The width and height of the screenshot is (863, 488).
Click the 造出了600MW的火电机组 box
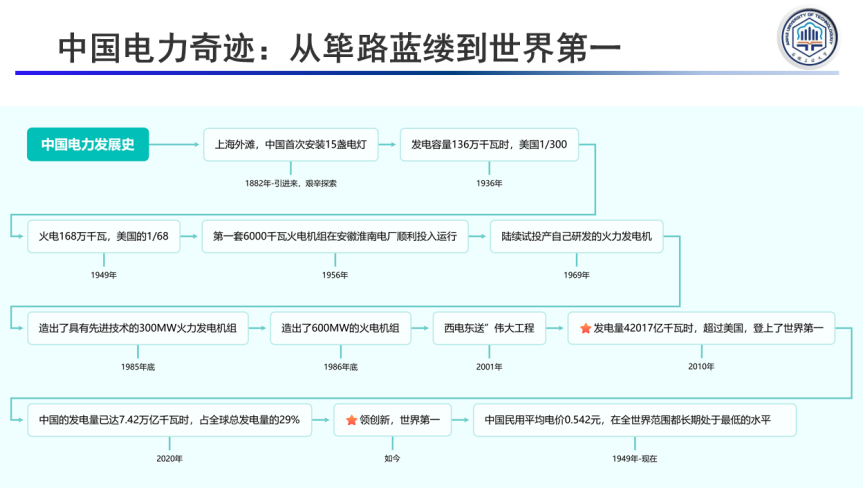click(x=340, y=328)
